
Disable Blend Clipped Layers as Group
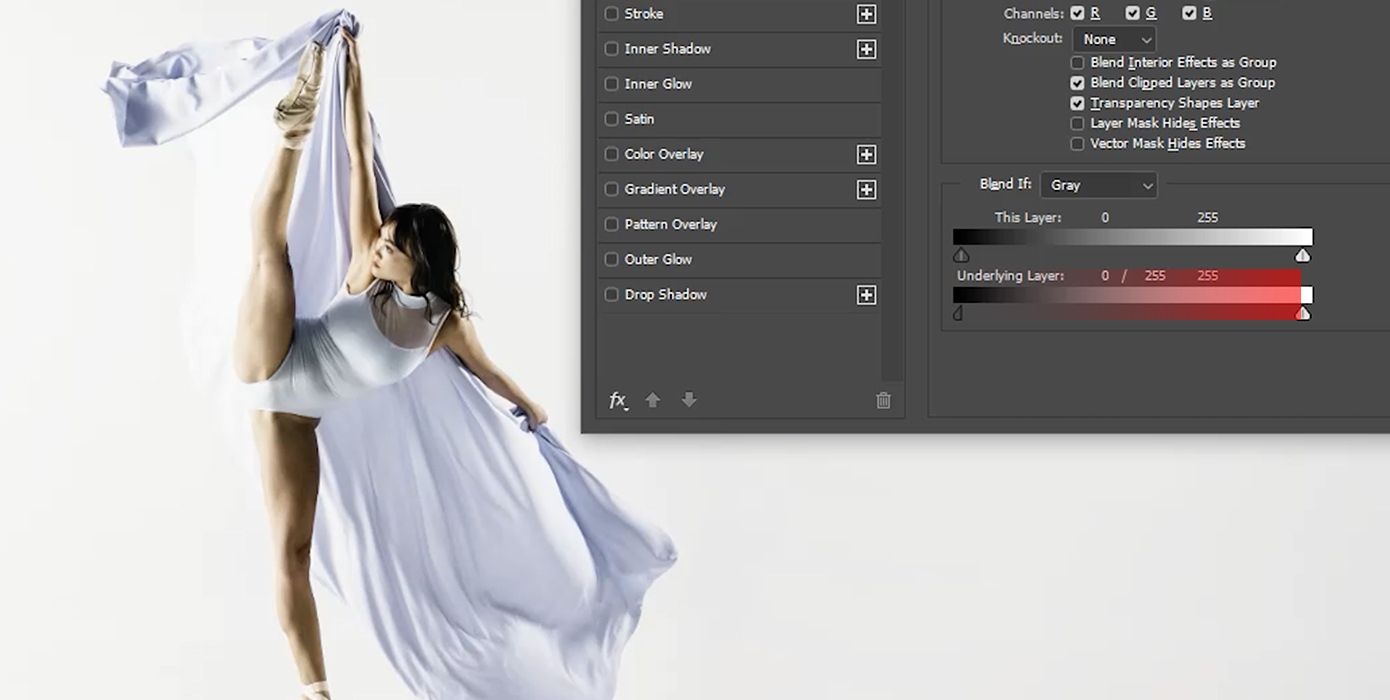(x=1077, y=82)
